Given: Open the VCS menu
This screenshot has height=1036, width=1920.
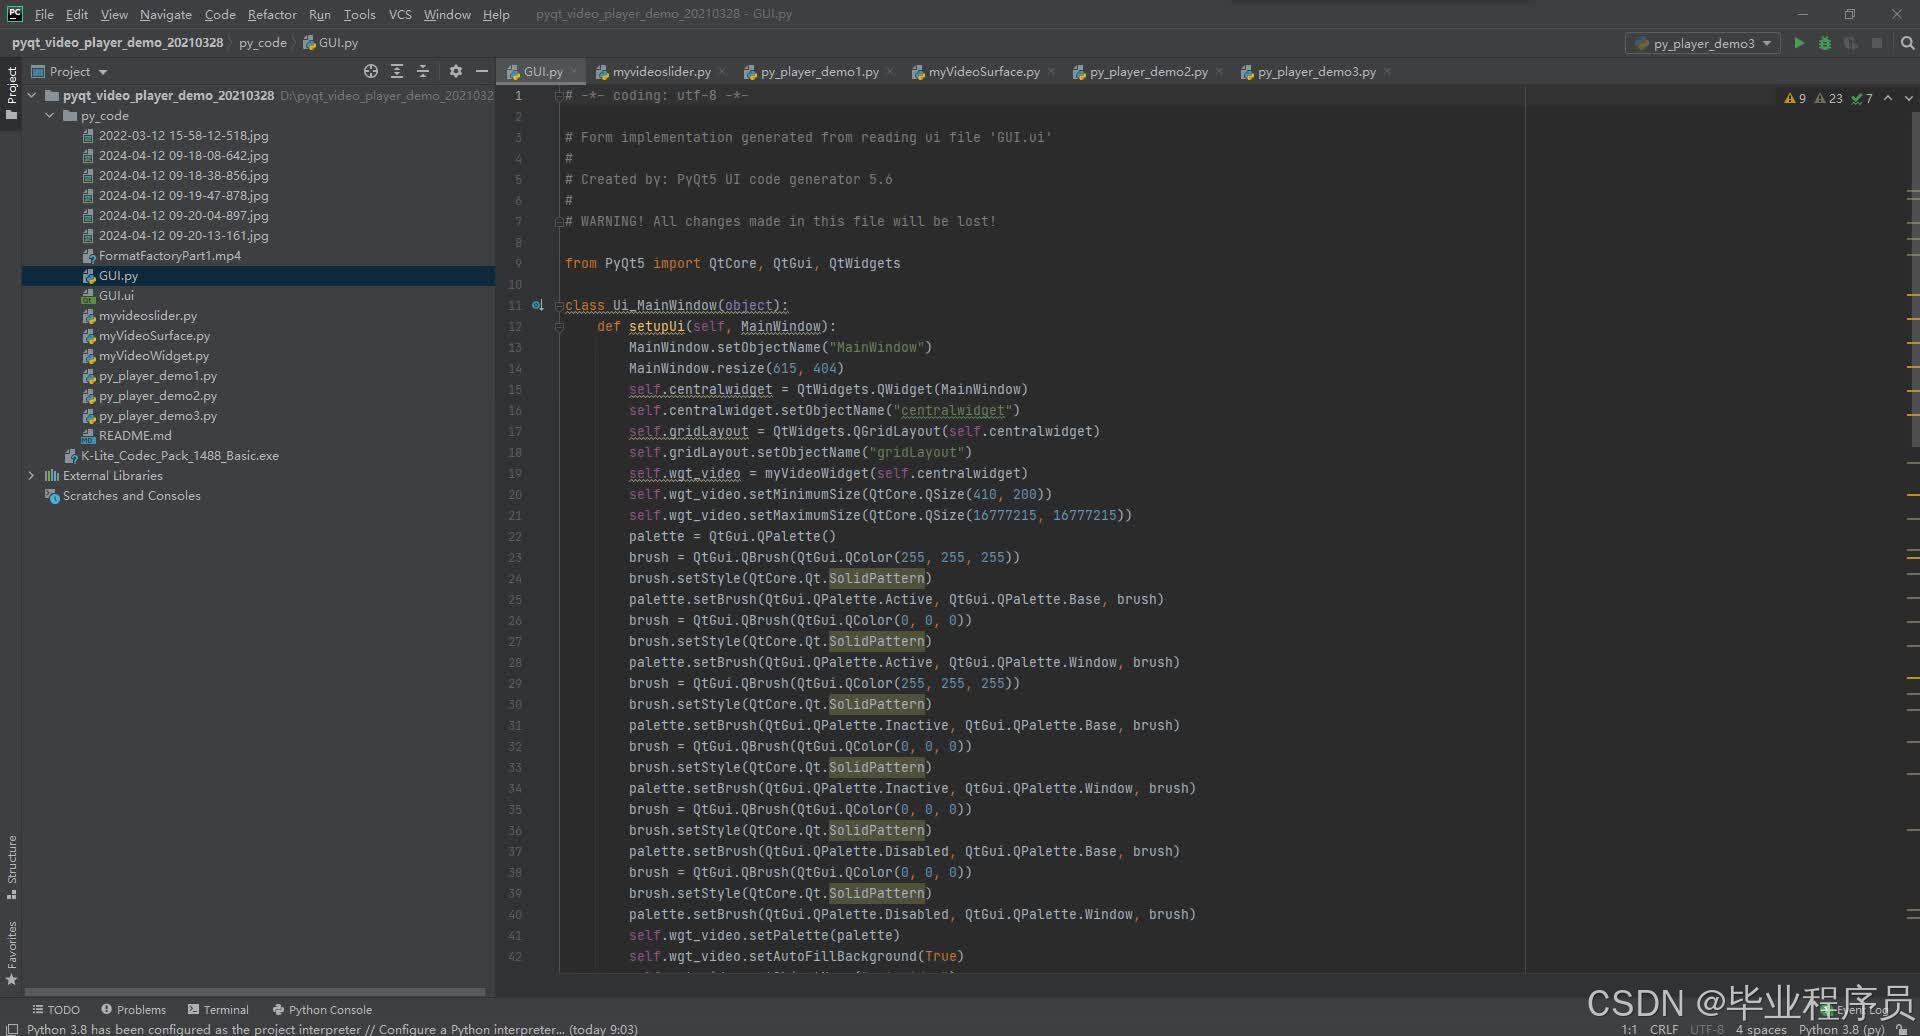Looking at the screenshot, I should tap(400, 14).
